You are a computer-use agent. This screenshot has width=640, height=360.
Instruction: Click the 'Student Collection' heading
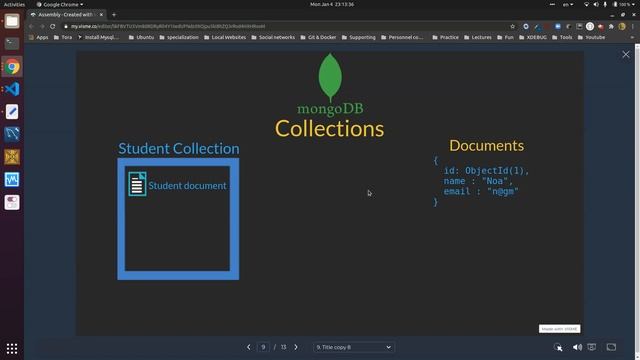click(x=179, y=149)
